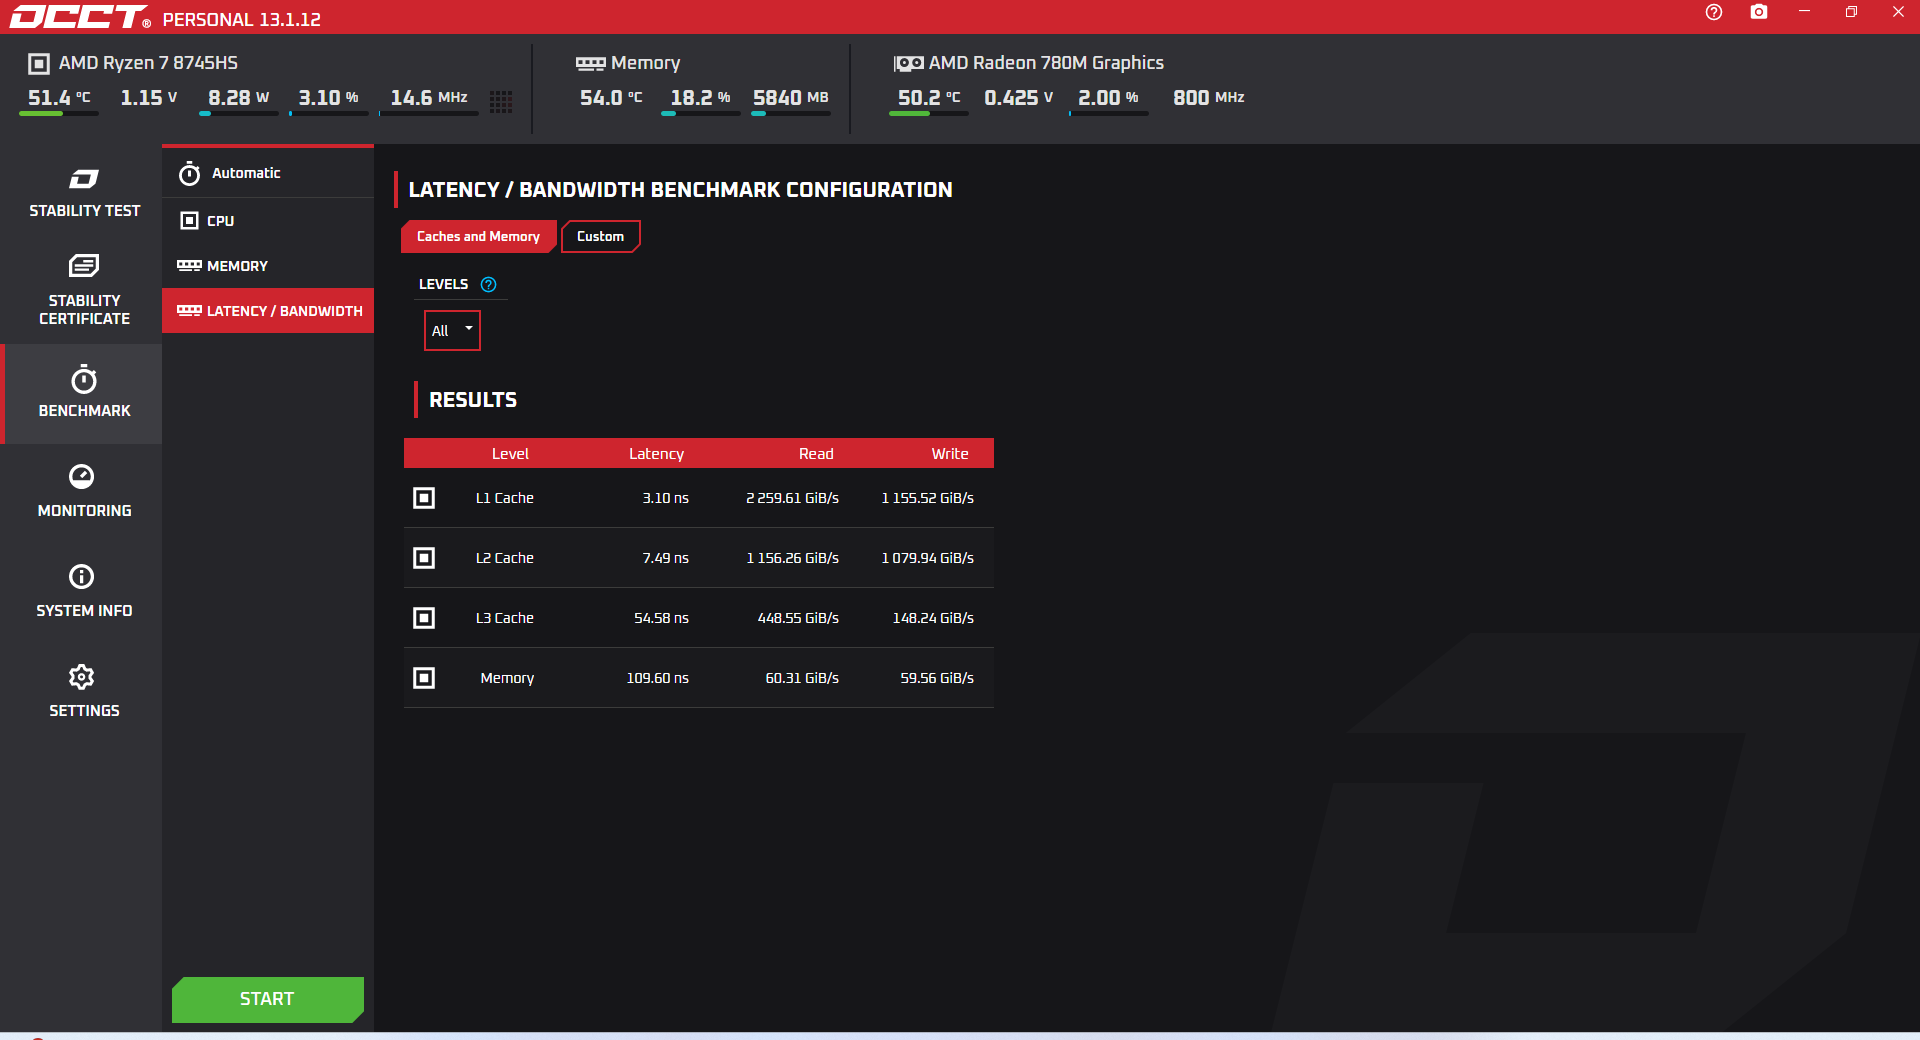Select the Benchmark sidebar section
Image resolution: width=1920 pixels, height=1040 pixels.
[84, 393]
